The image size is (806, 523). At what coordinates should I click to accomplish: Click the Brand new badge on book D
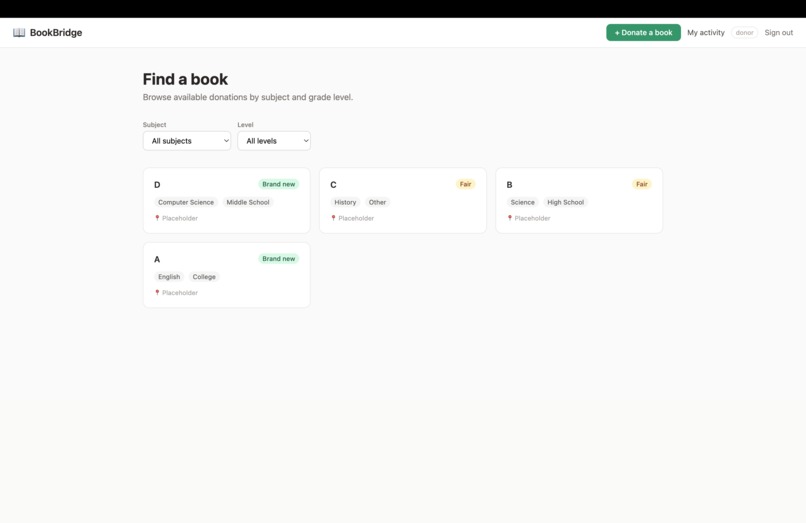tap(279, 184)
